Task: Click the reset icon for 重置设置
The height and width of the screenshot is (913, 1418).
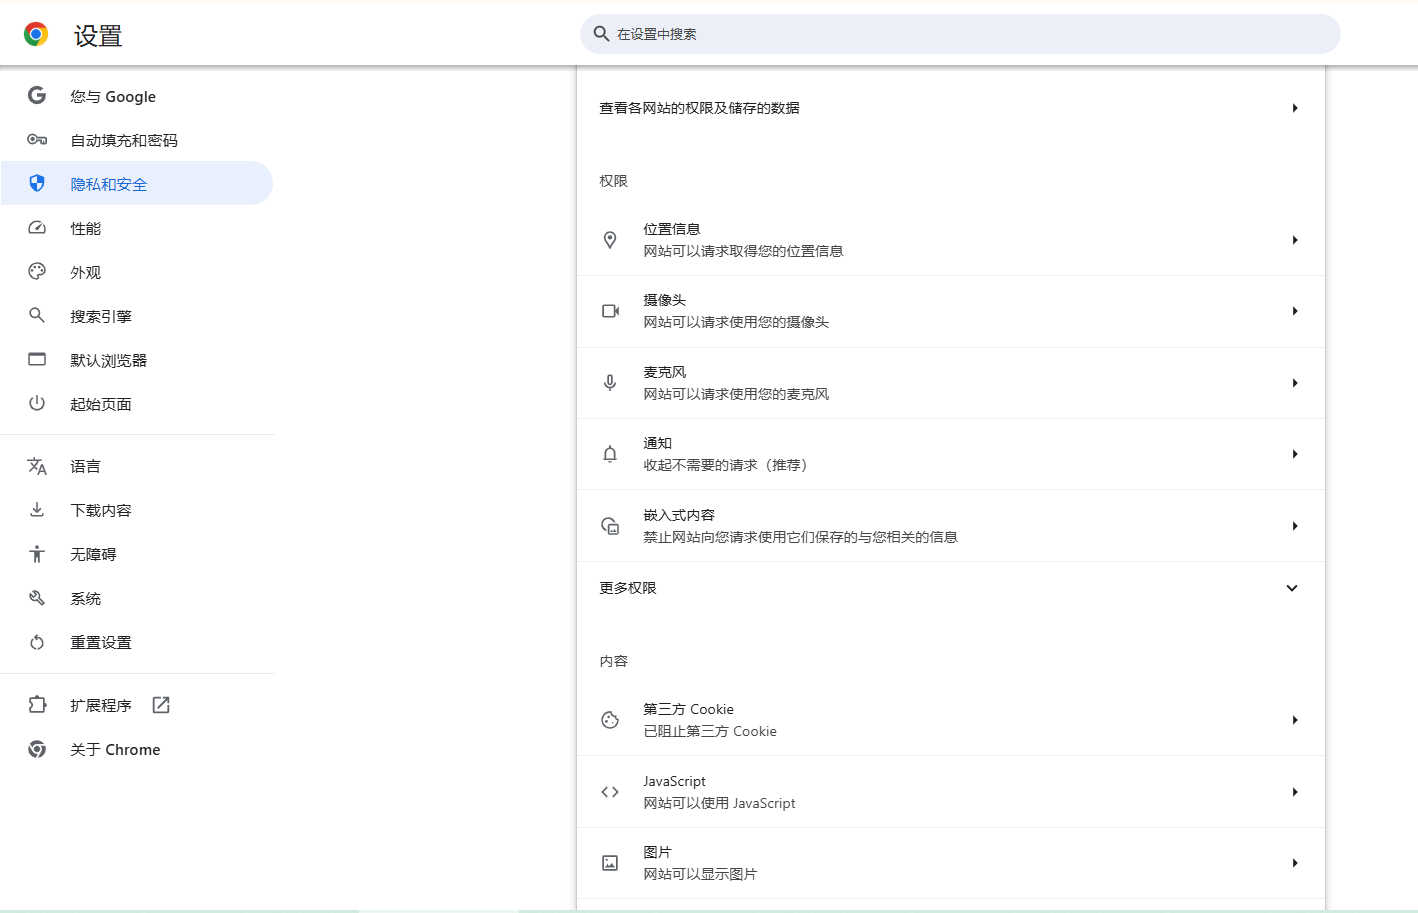Action: pos(37,642)
